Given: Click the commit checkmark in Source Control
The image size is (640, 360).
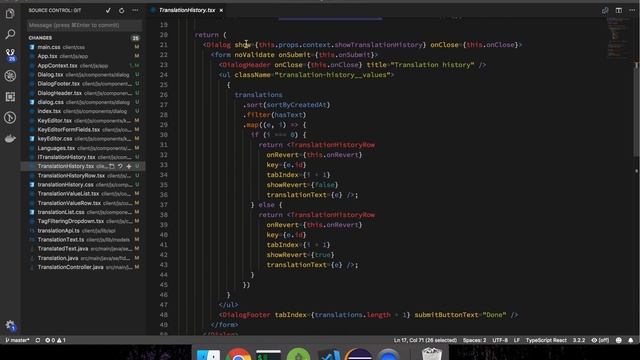Looking at the screenshot, I should pyautogui.click(x=108, y=11).
